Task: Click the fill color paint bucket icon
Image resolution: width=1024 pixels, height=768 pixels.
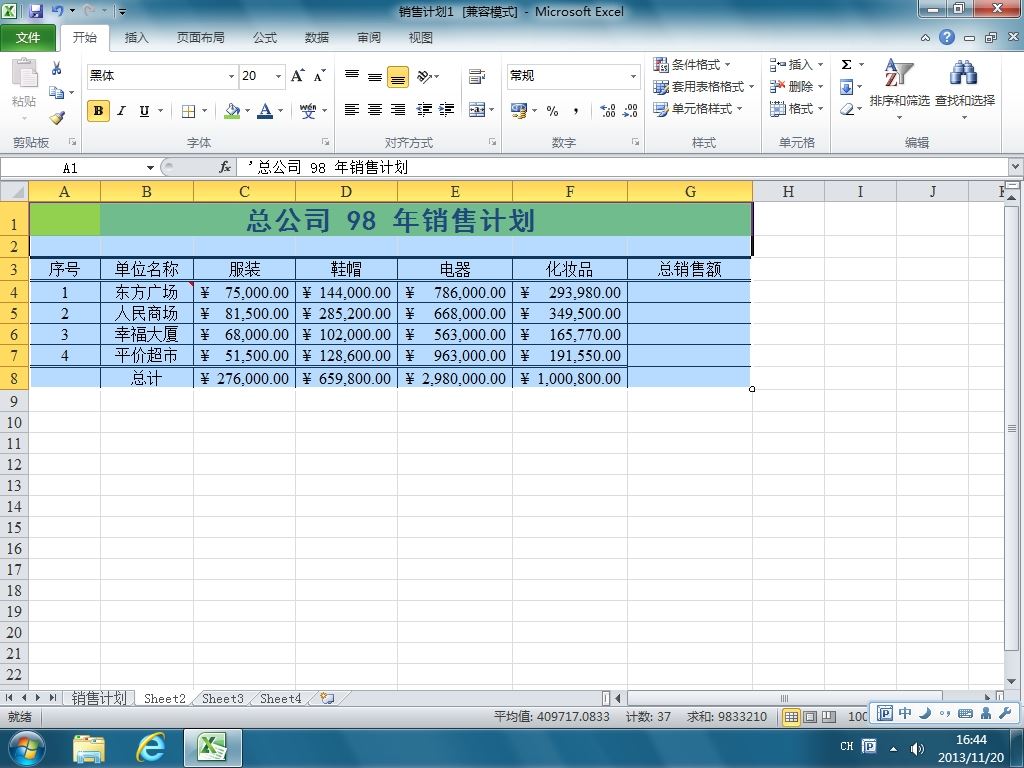Action: (x=232, y=111)
